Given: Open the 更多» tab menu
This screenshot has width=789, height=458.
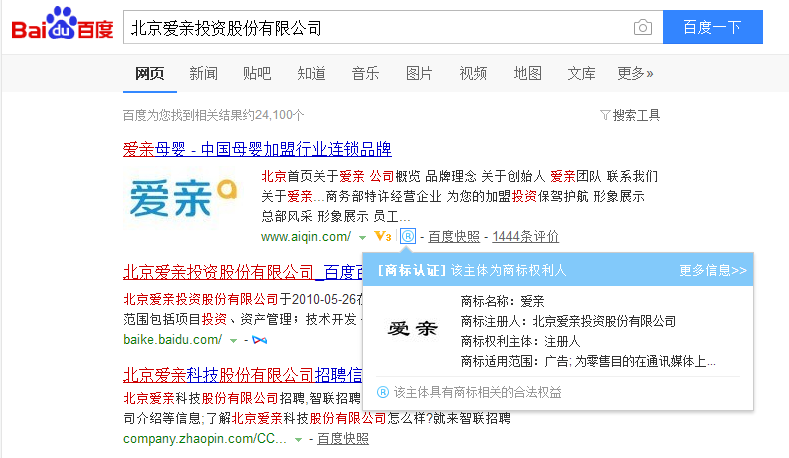Looking at the screenshot, I should click(x=635, y=73).
